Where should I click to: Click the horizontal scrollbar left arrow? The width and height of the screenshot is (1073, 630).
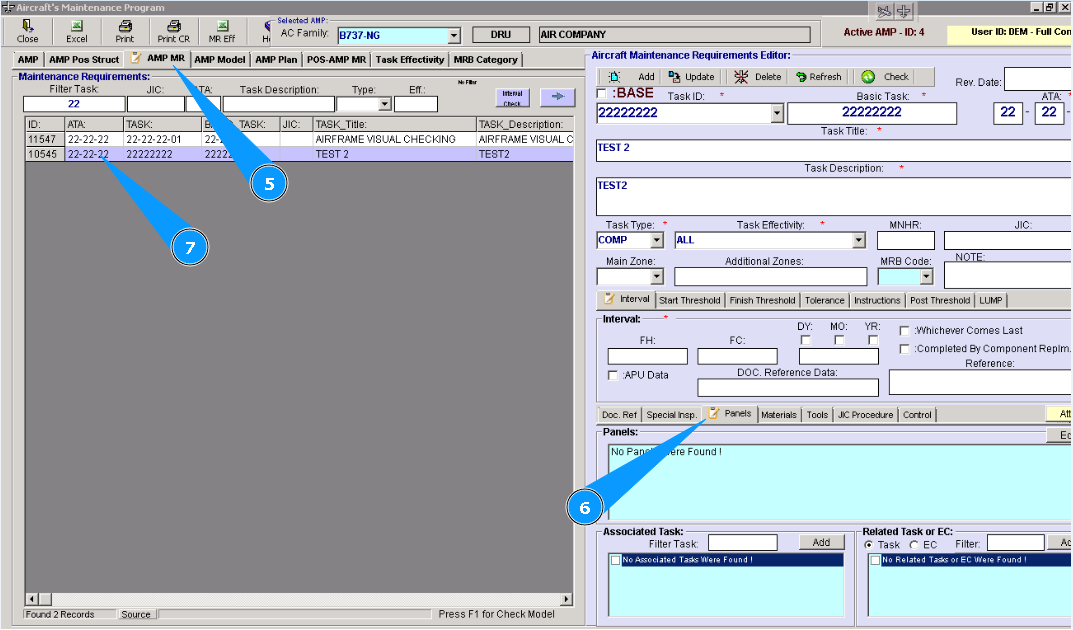[31, 599]
